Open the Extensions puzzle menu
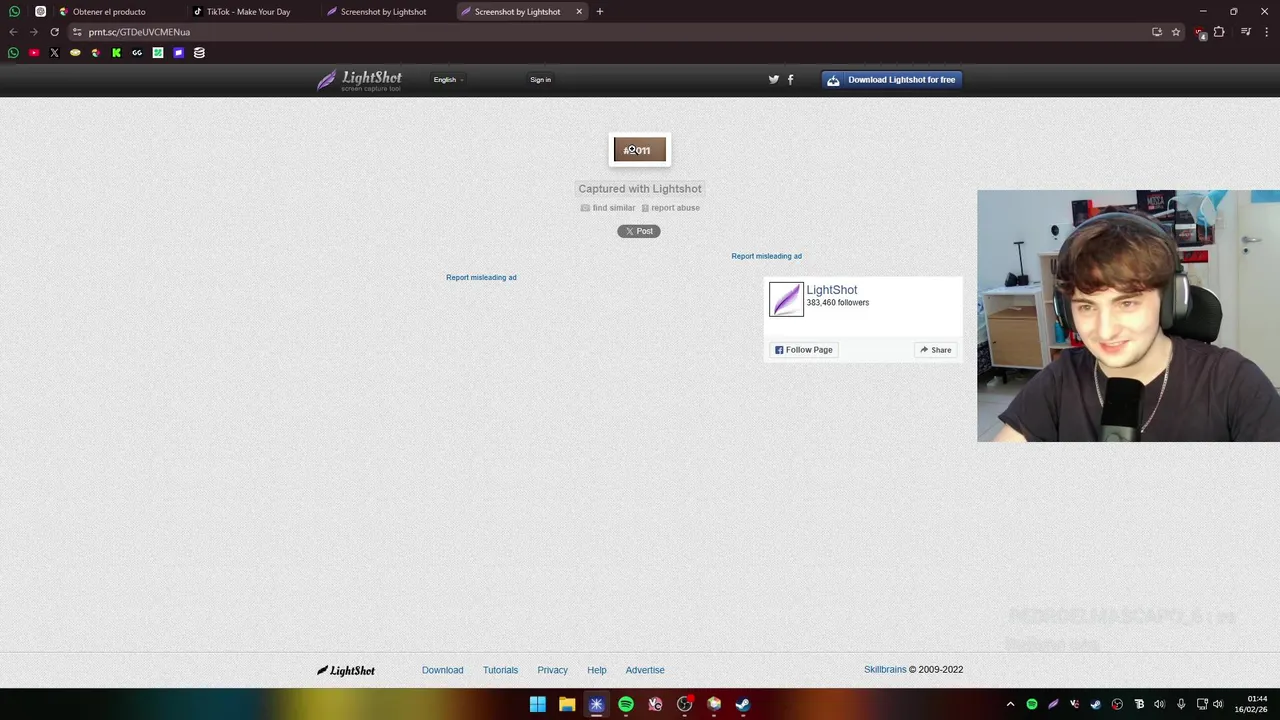This screenshot has height=720, width=1280. (x=1219, y=32)
